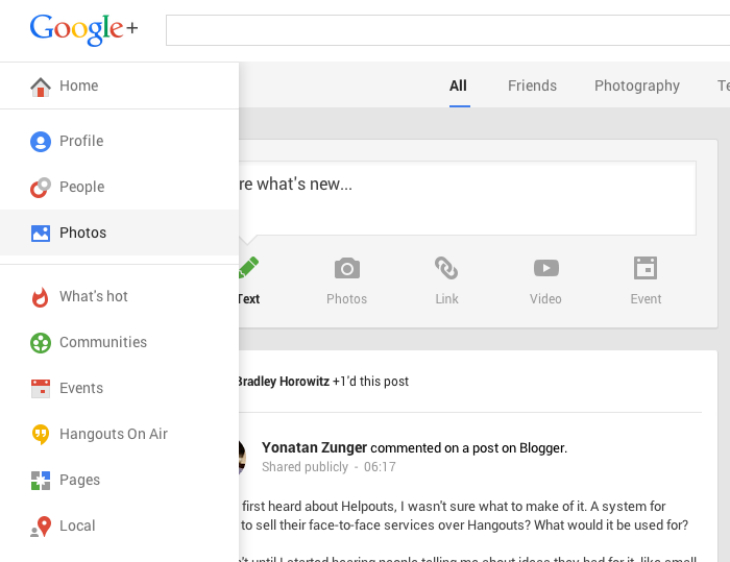Open Communities in the sidebar
The image size is (730, 562).
click(119, 343)
